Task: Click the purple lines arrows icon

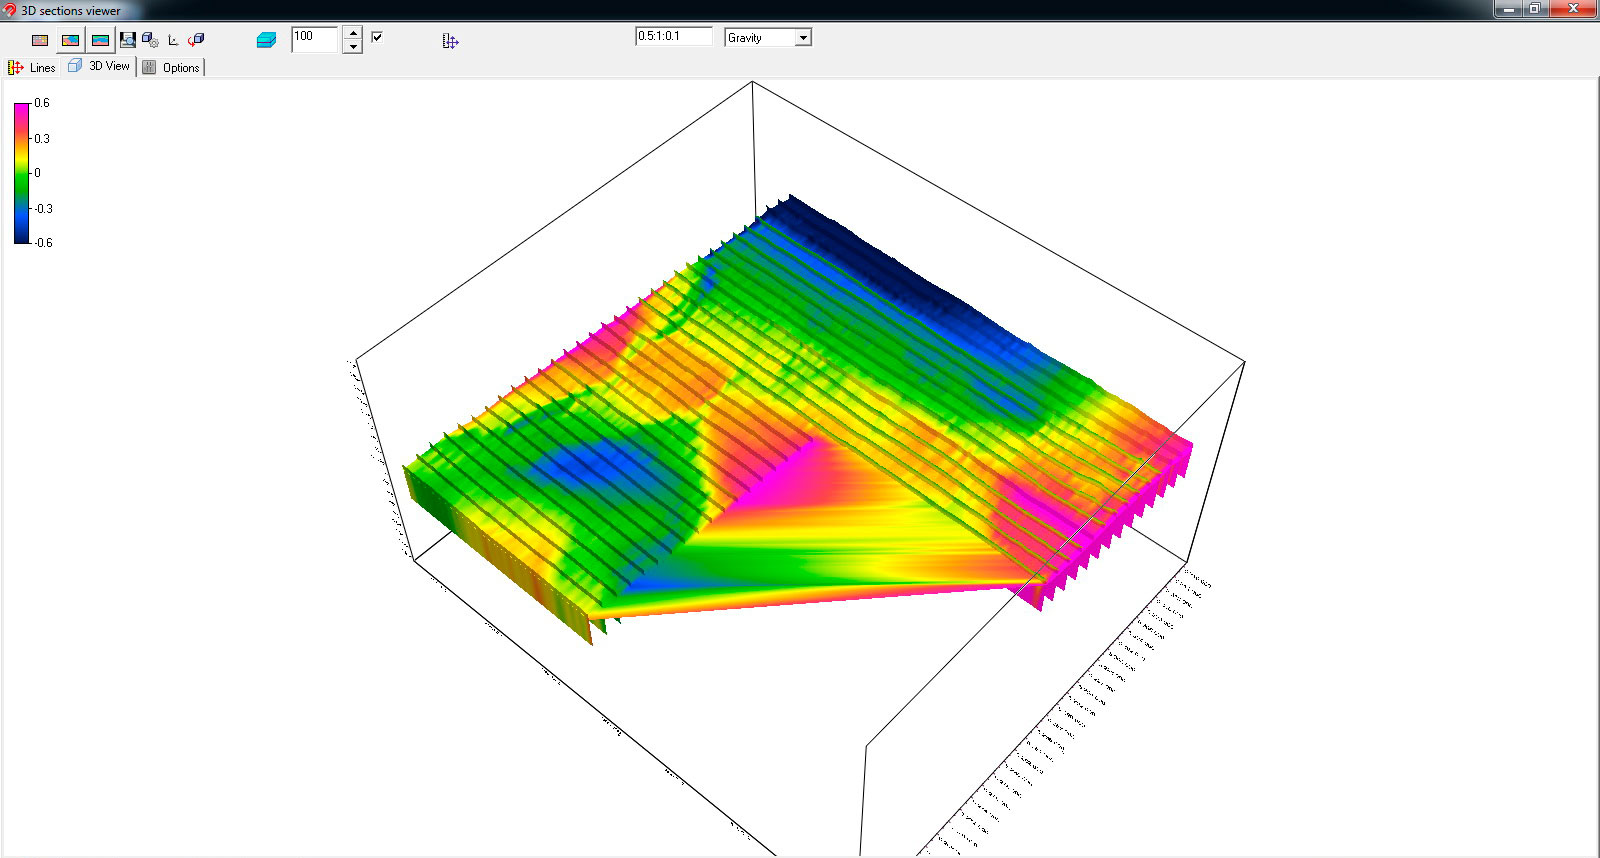Action: (450, 41)
